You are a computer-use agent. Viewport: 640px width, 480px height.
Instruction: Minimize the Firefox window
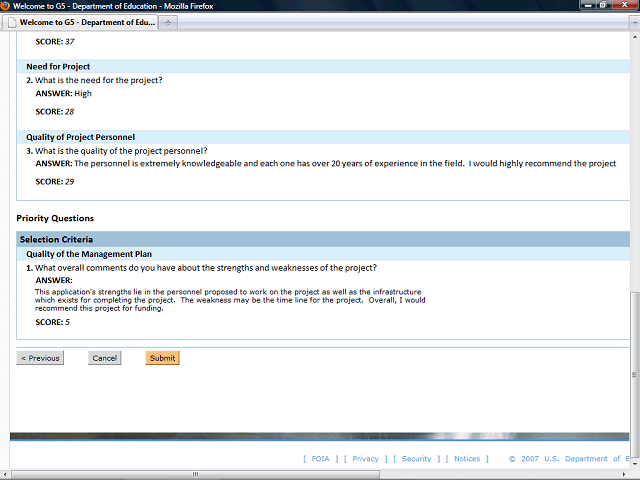588,5
